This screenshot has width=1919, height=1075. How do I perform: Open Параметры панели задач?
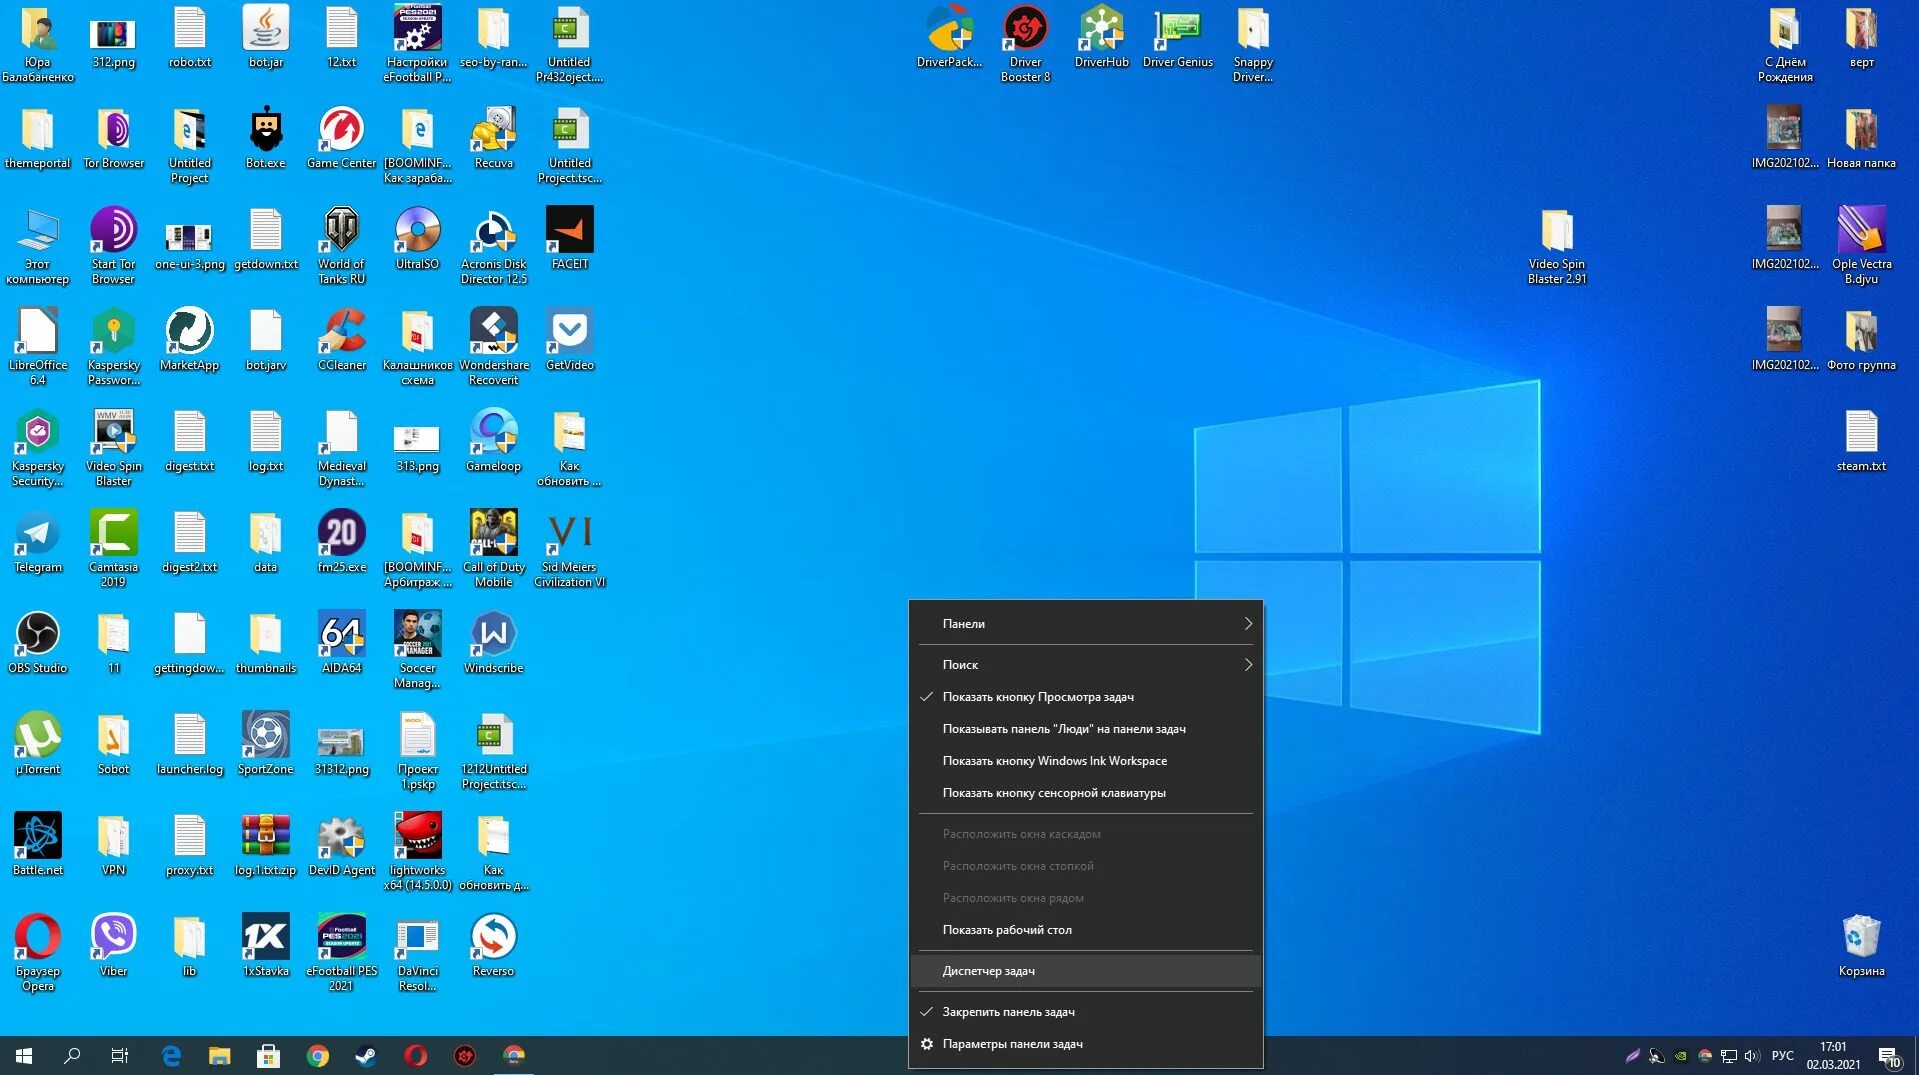coord(1086,1044)
